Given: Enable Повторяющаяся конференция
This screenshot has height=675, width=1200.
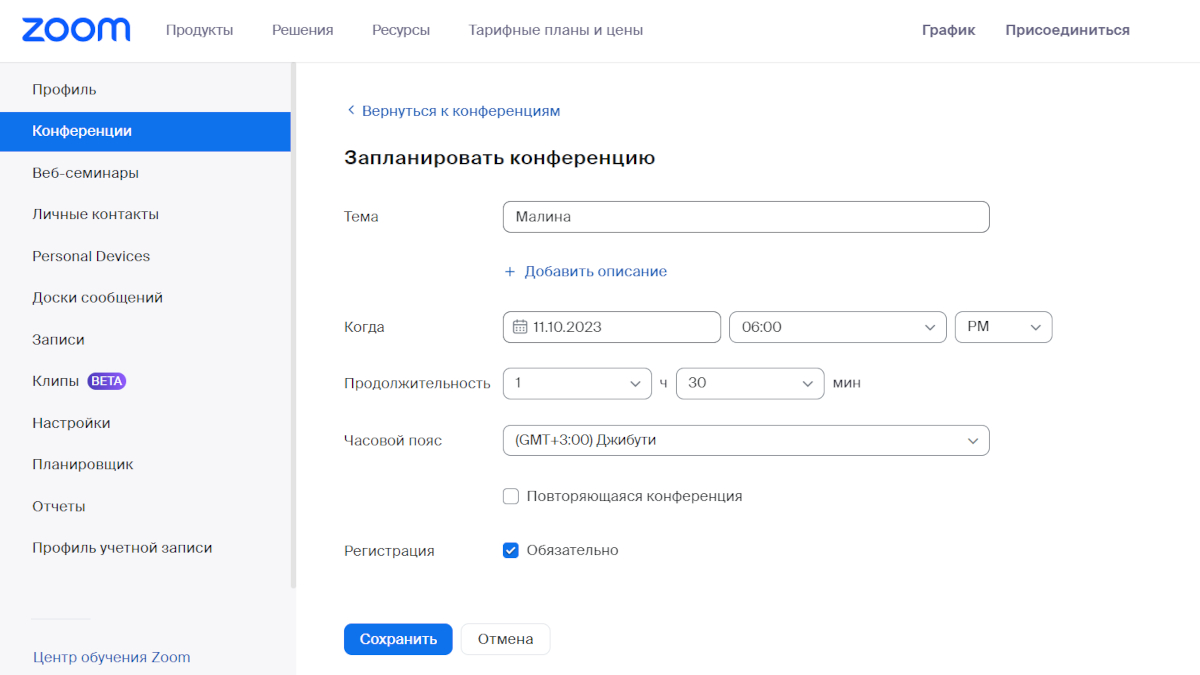Looking at the screenshot, I should coord(511,496).
